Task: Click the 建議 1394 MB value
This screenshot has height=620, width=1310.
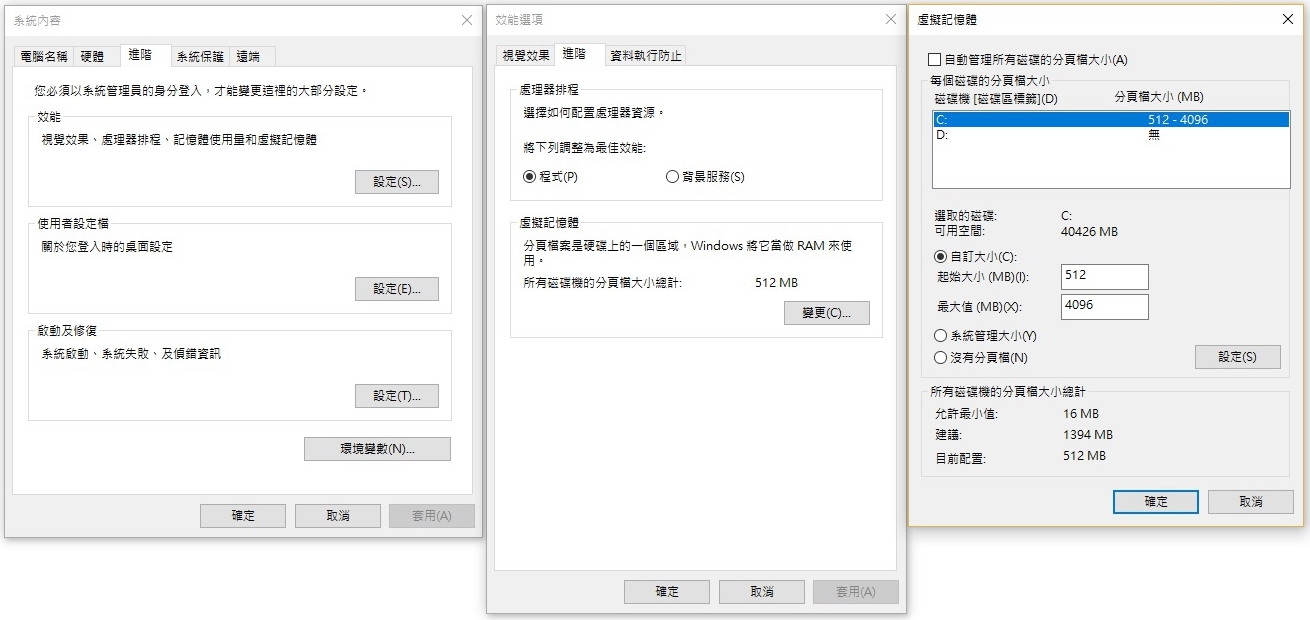Action: pyautogui.click(x=1088, y=435)
